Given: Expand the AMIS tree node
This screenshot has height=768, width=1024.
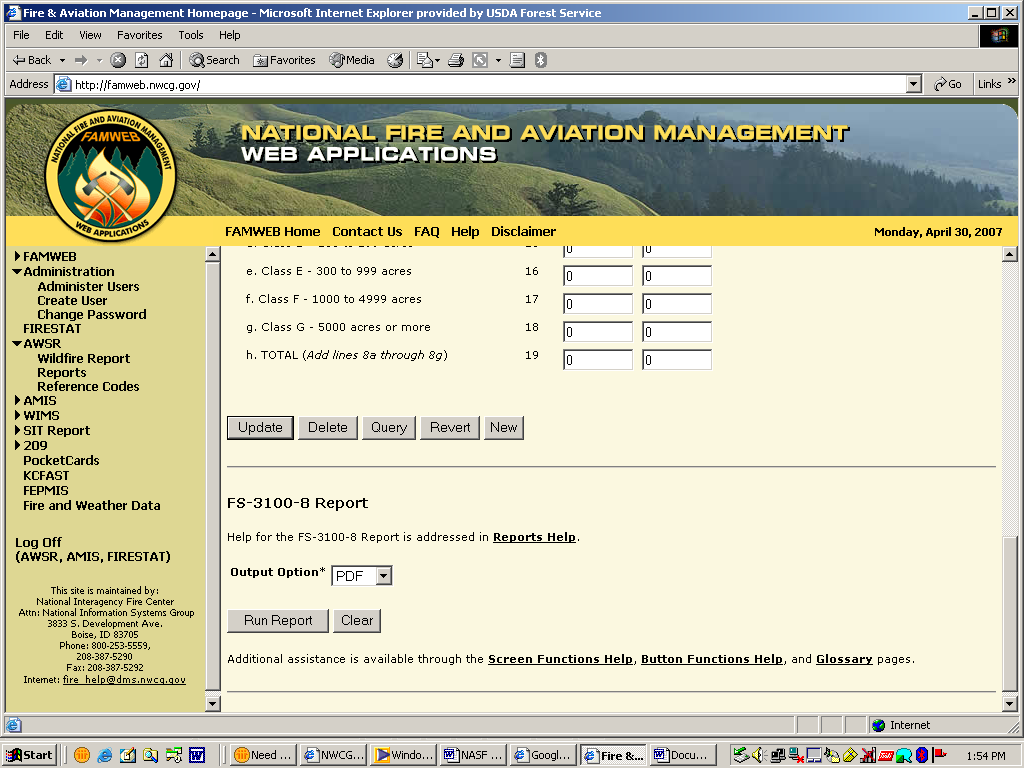Looking at the screenshot, I should pyautogui.click(x=18, y=401).
